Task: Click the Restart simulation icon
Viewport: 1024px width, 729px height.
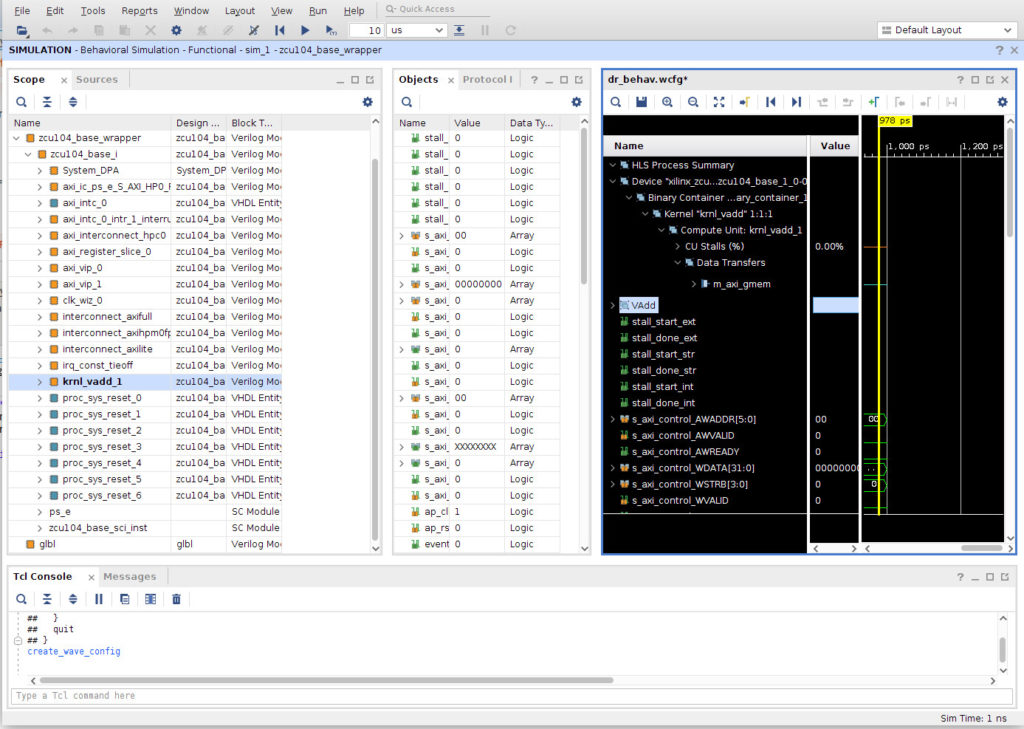Action: (x=280, y=30)
